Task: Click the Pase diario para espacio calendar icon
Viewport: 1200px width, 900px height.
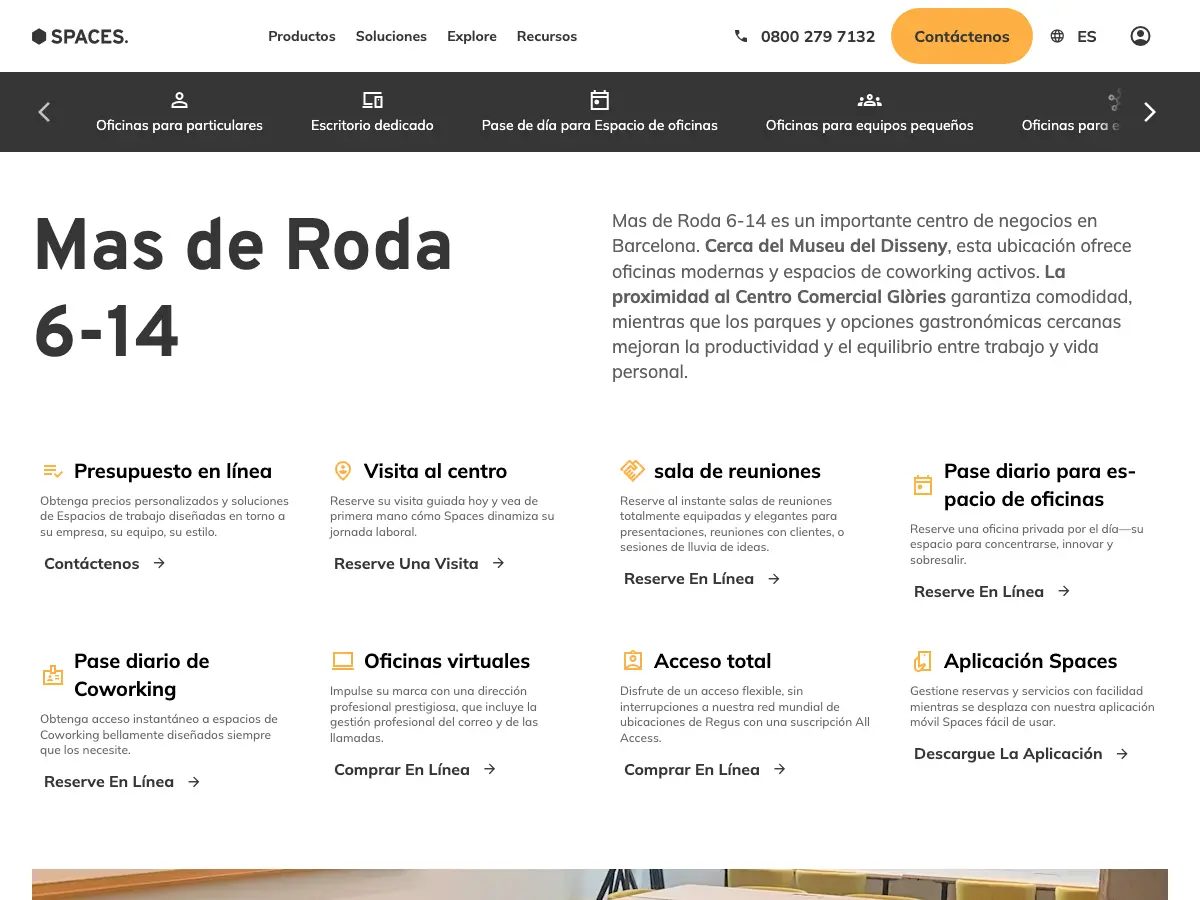Action: click(923, 485)
